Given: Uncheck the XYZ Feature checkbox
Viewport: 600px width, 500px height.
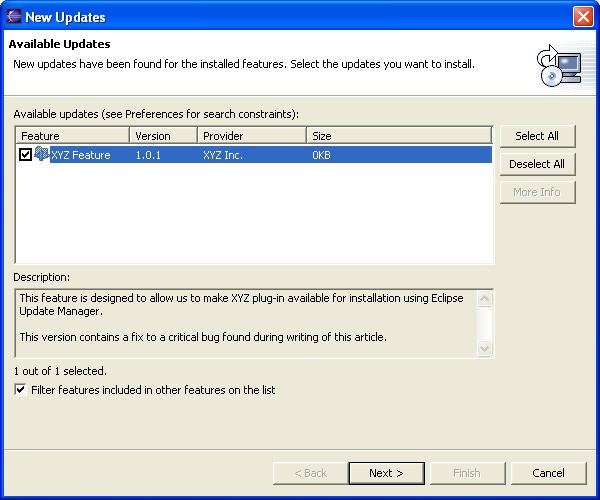Looking at the screenshot, I should (x=25, y=155).
